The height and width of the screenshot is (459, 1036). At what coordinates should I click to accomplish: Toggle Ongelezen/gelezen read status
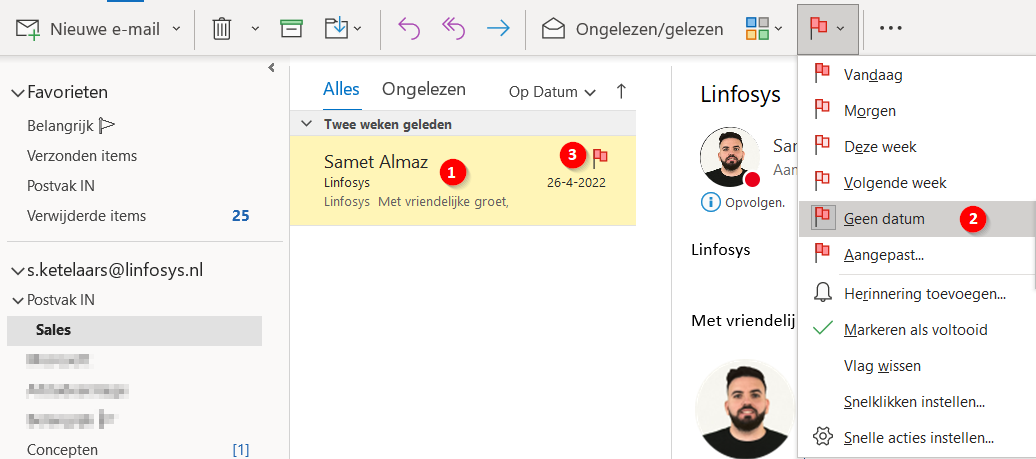pyautogui.click(x=632, y=29)
